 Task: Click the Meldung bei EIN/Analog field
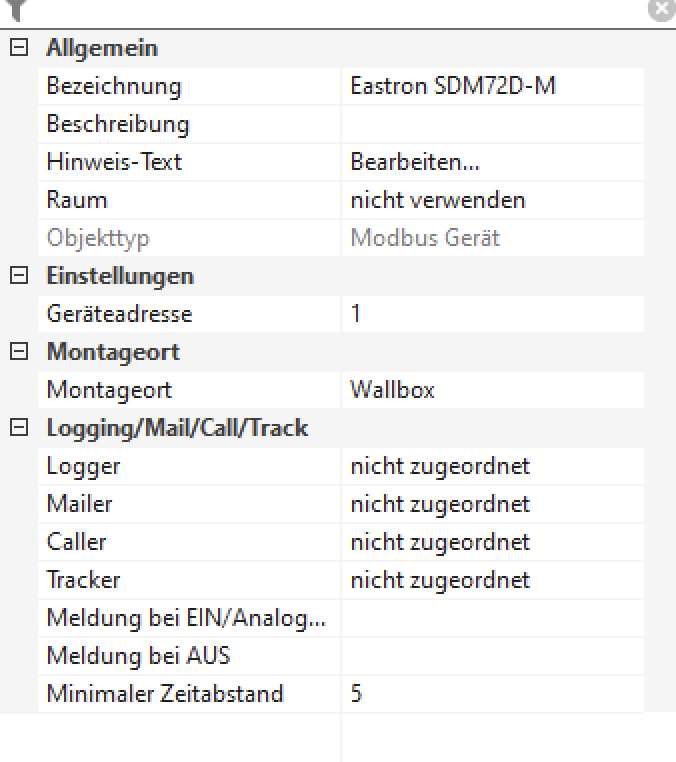click(x=490, y=618)
